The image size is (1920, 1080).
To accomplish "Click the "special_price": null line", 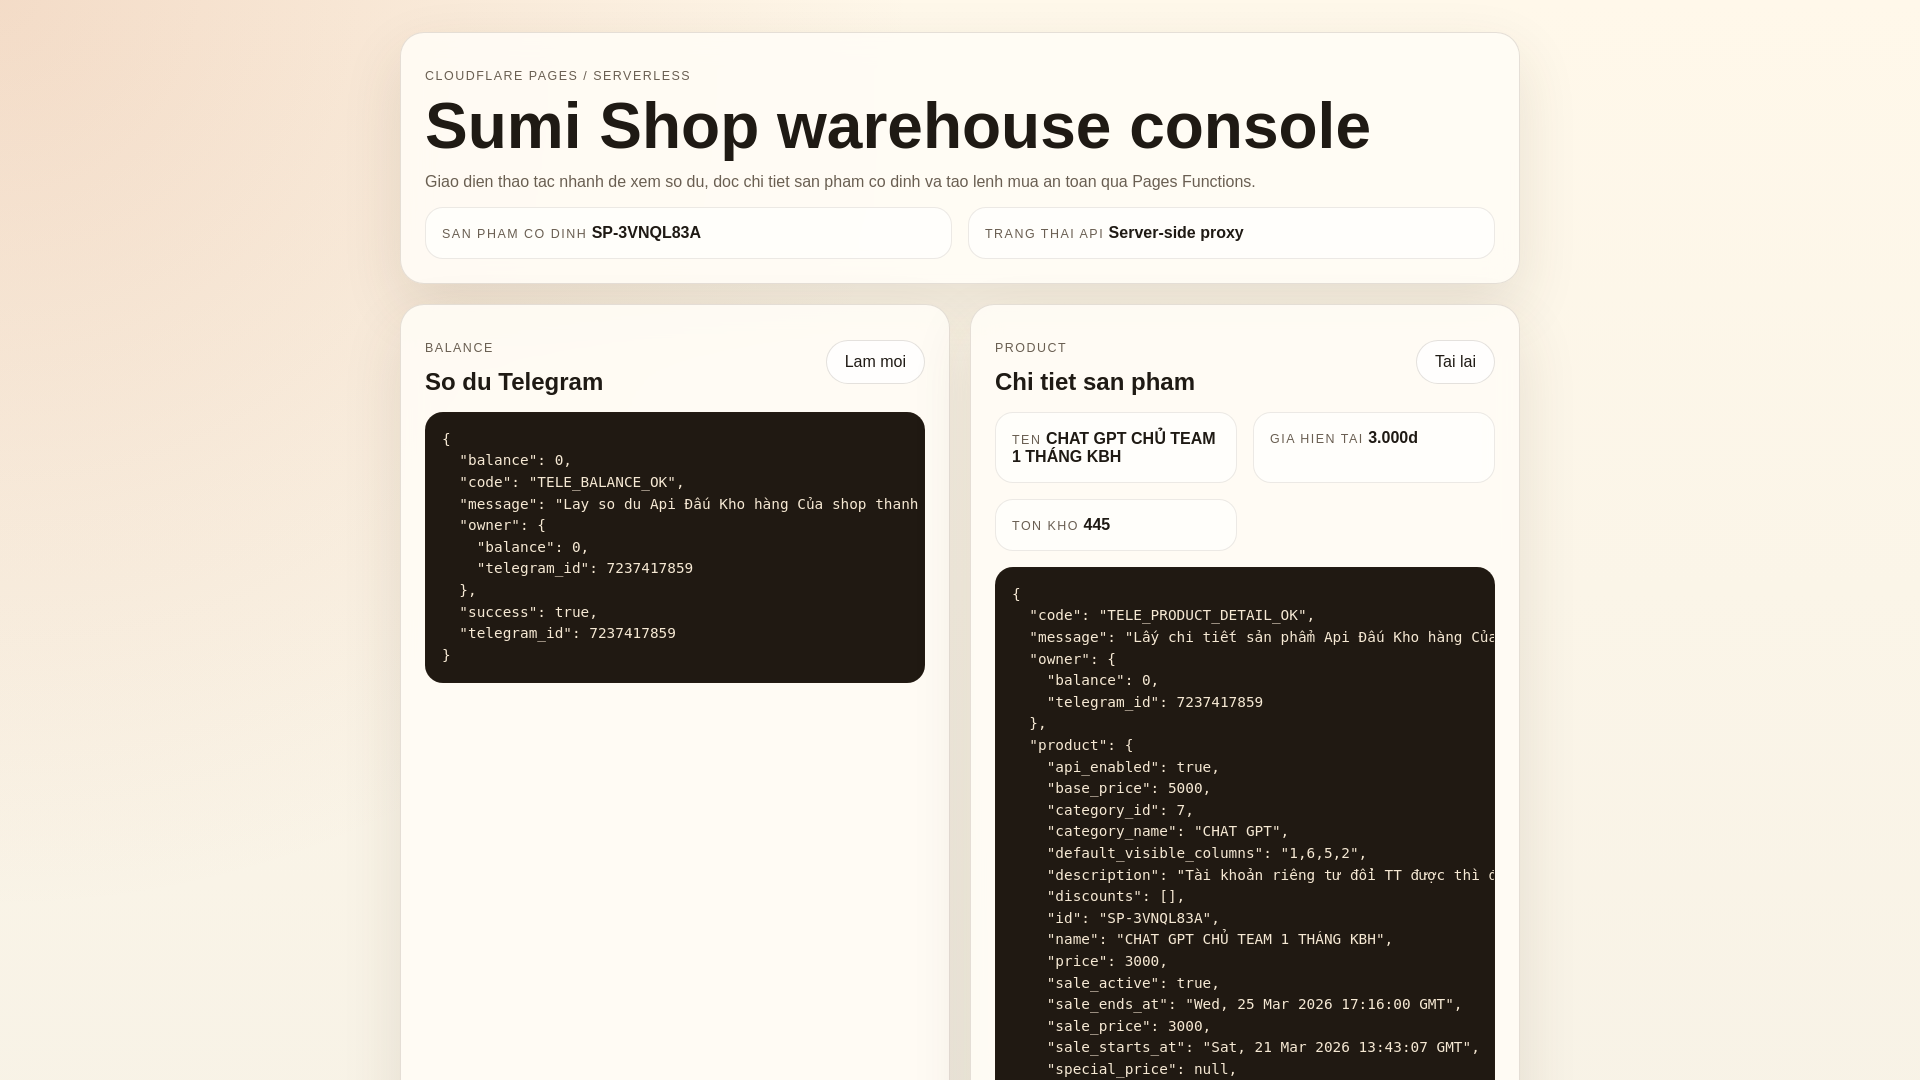I will (x=1142, y=1069).
